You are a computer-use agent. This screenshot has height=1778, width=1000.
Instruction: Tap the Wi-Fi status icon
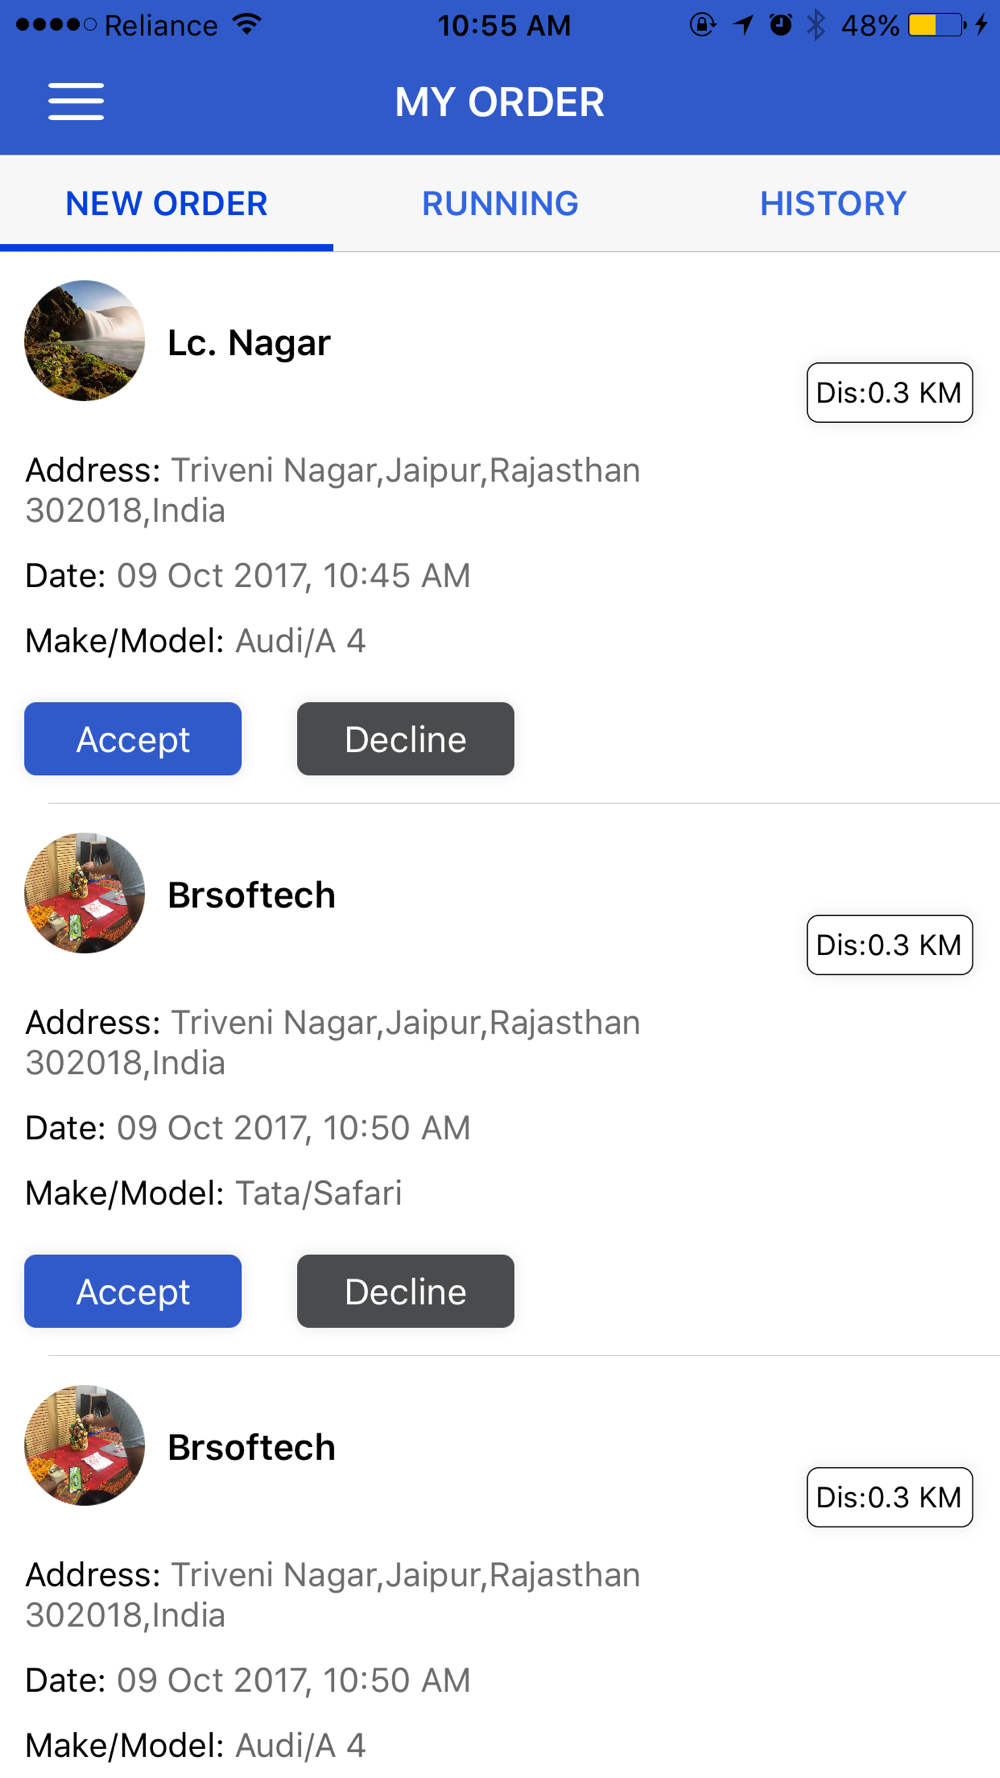(246, 24)
